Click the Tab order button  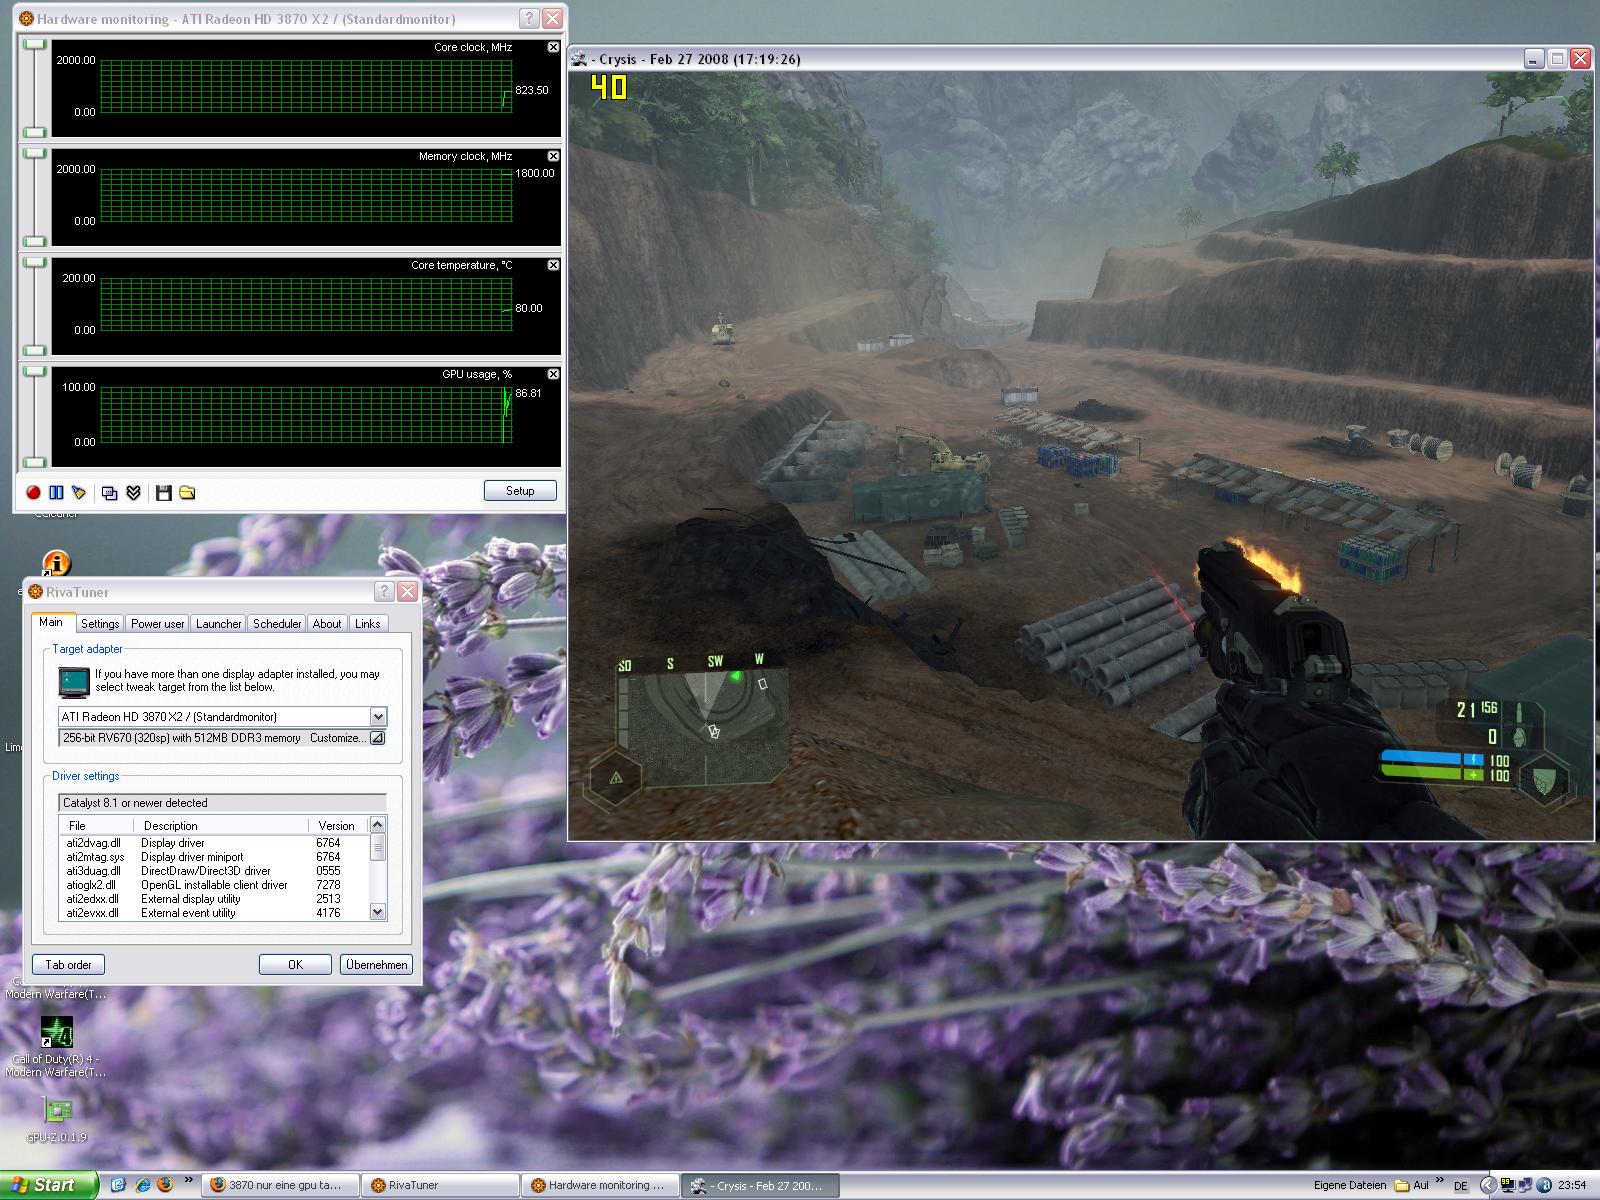click(68, 965)
